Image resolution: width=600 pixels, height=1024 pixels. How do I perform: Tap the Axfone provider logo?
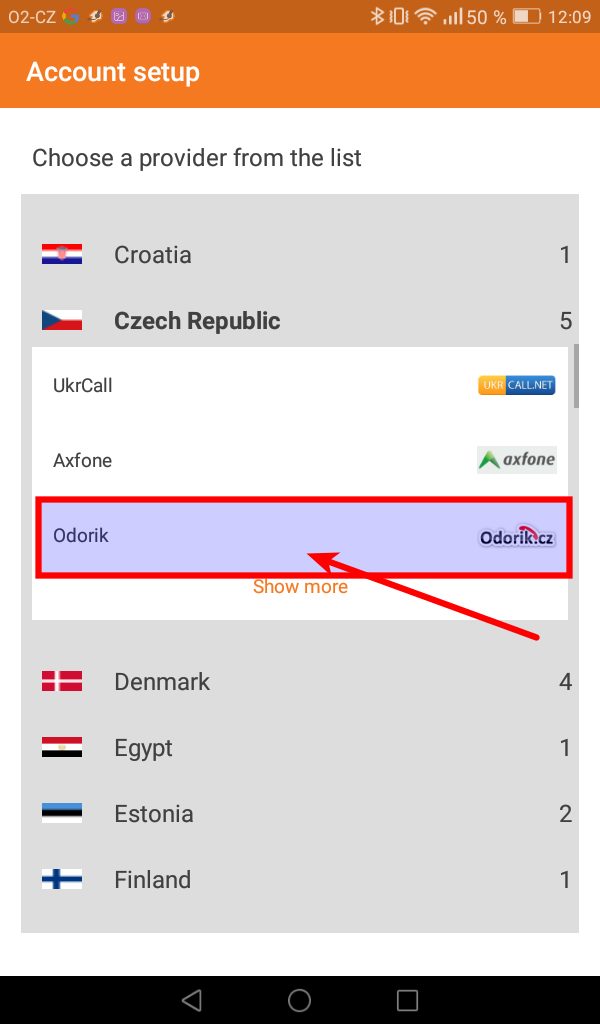point(516,460)
